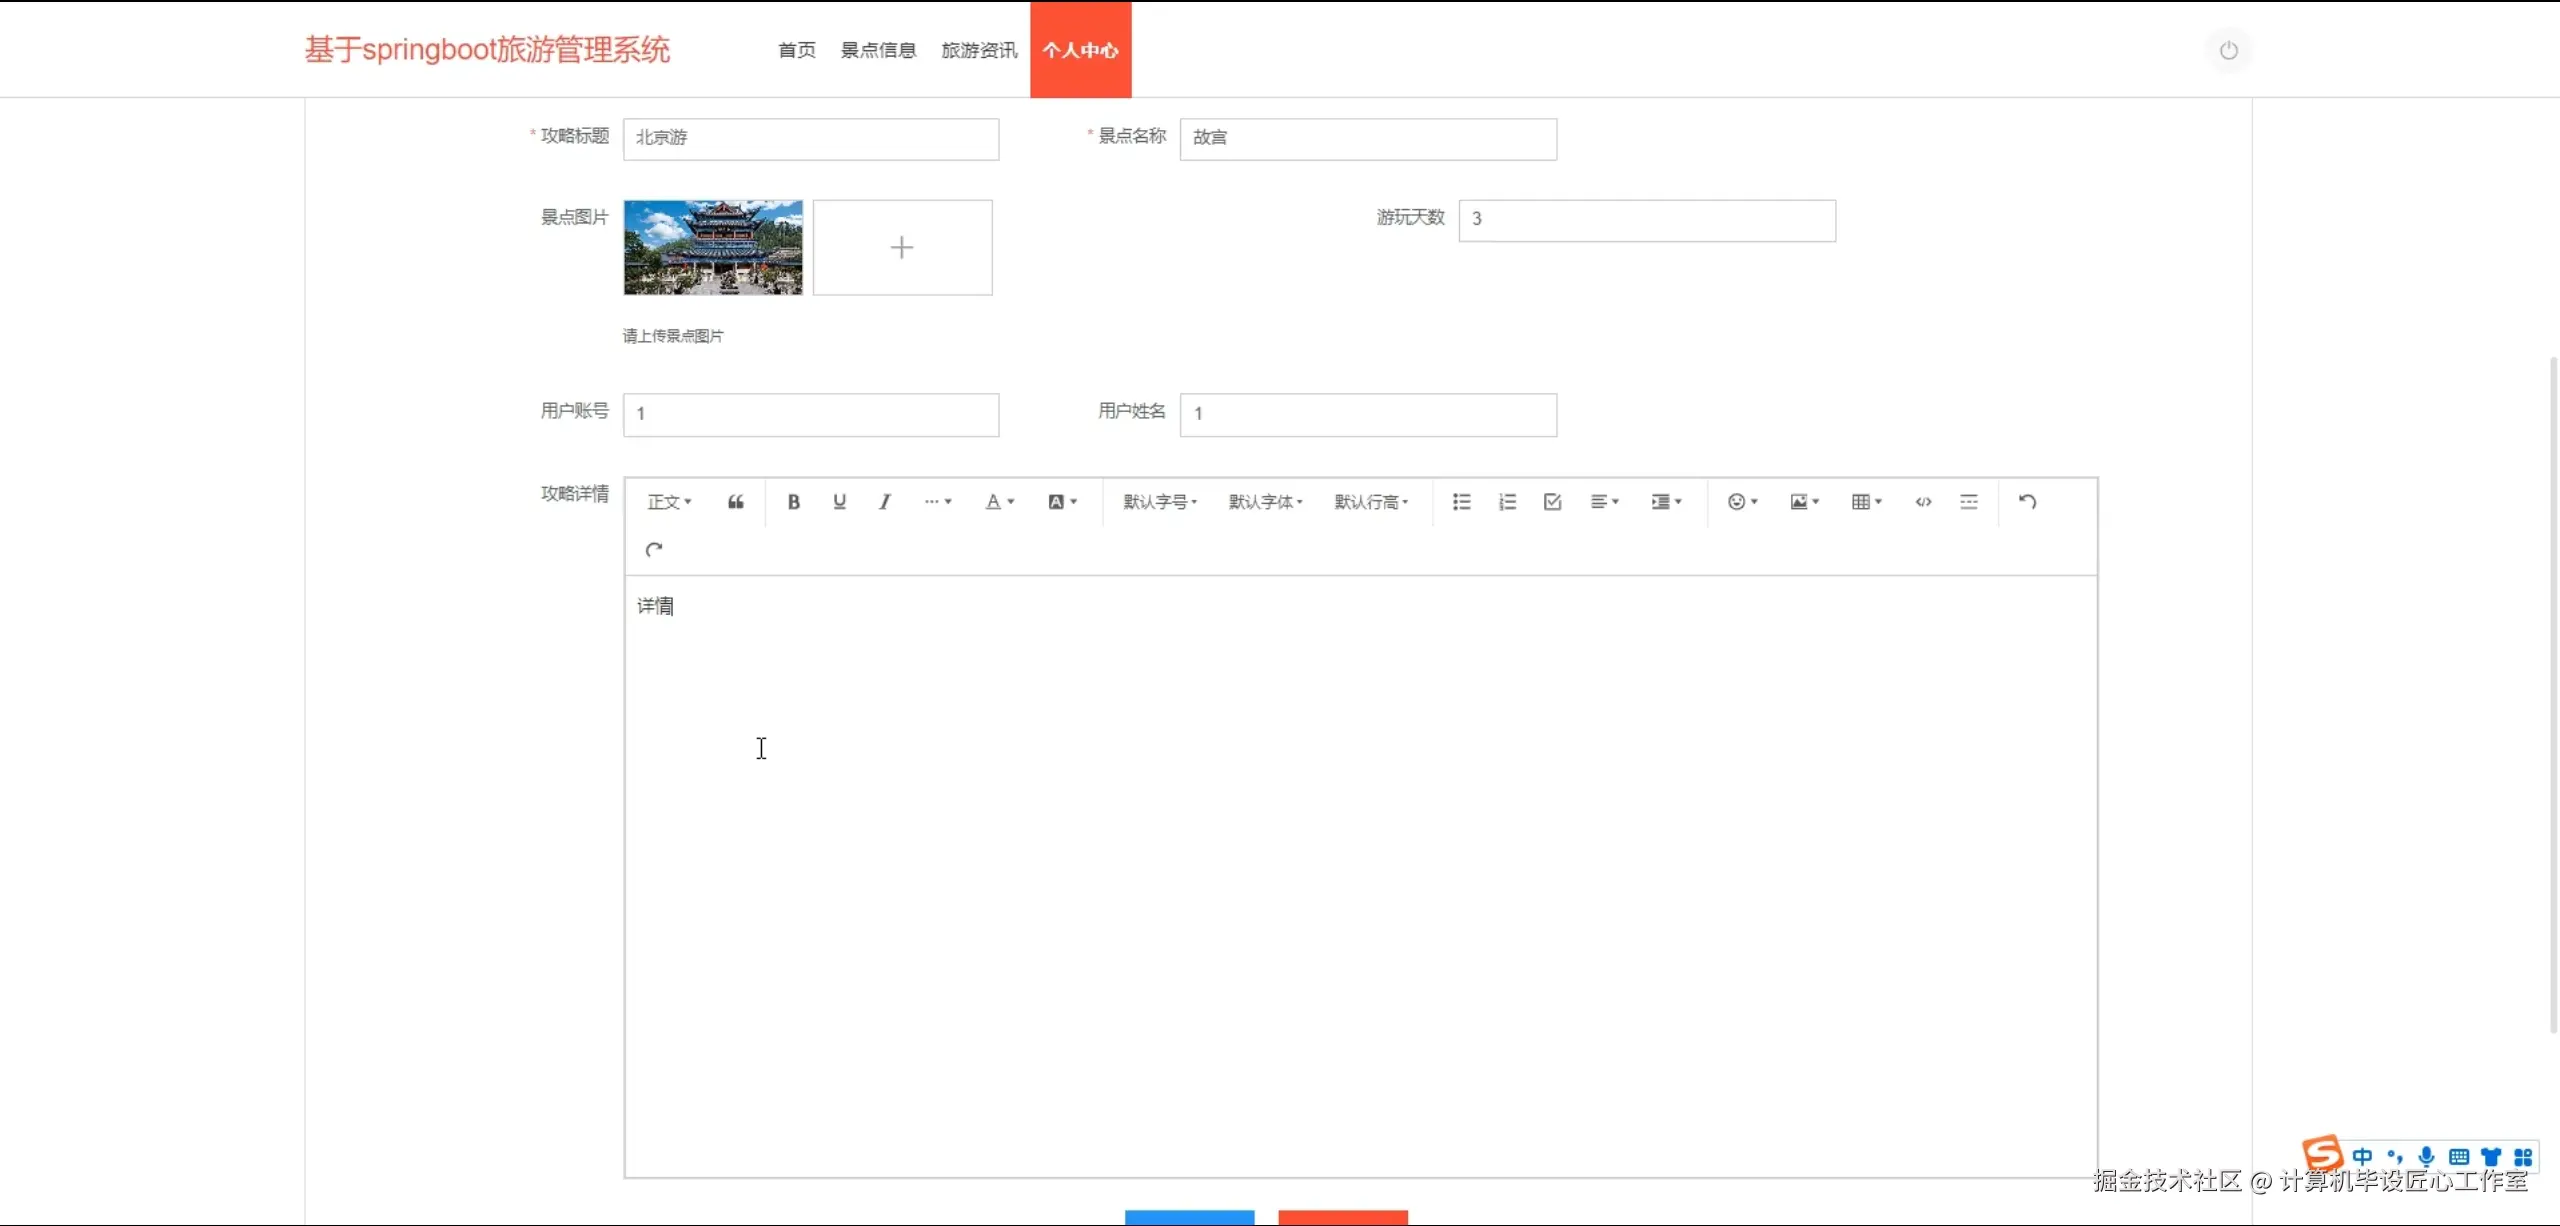Click the power logout icon
The image size is (2560, 1226).
click(2228, 50)
